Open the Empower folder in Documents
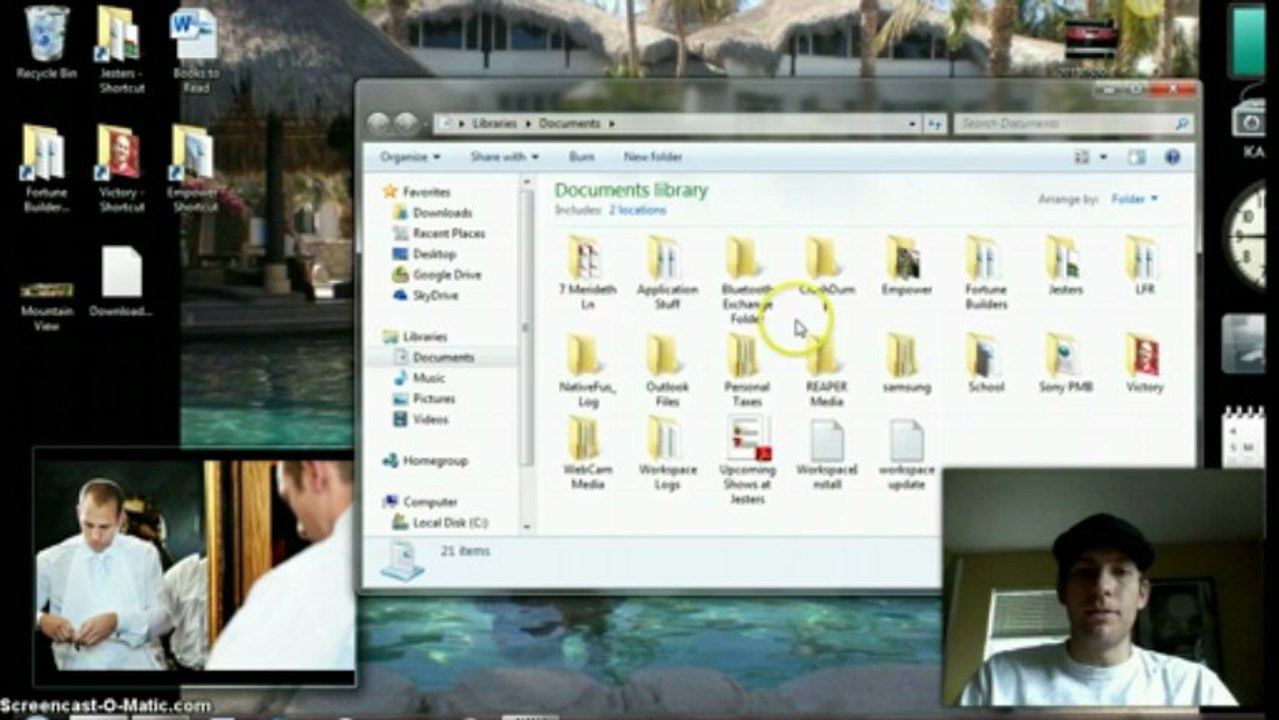The height and width of the screenshot is (720, 1279). [906, 266]
